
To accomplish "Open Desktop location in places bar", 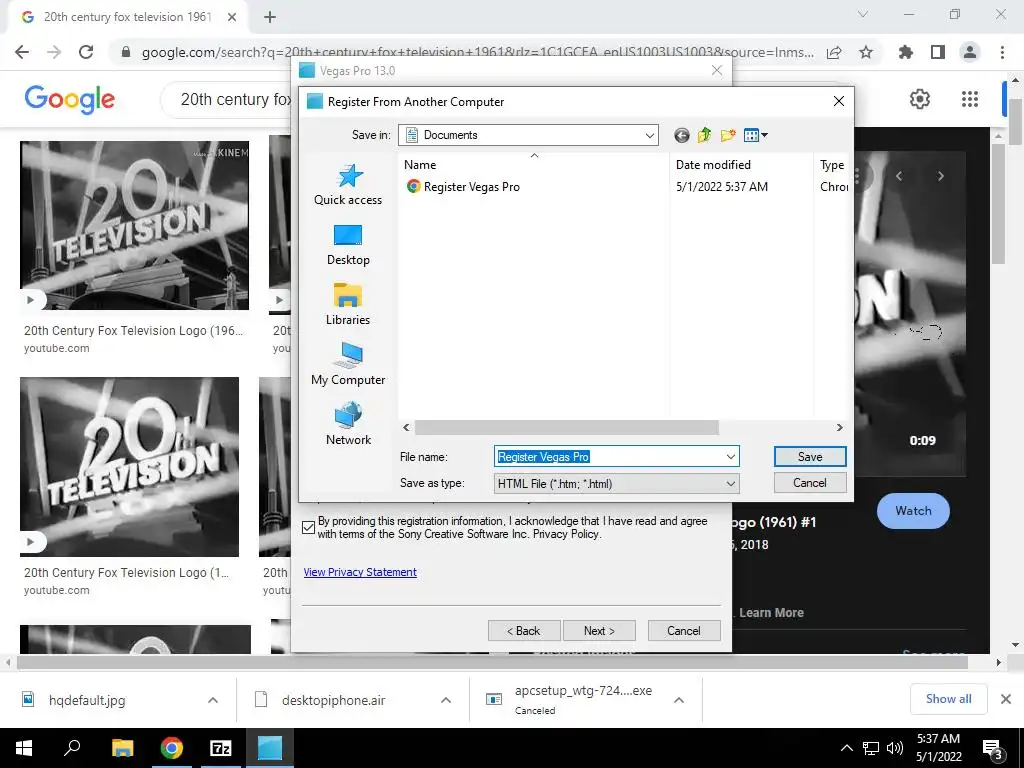I will [348, 245].
